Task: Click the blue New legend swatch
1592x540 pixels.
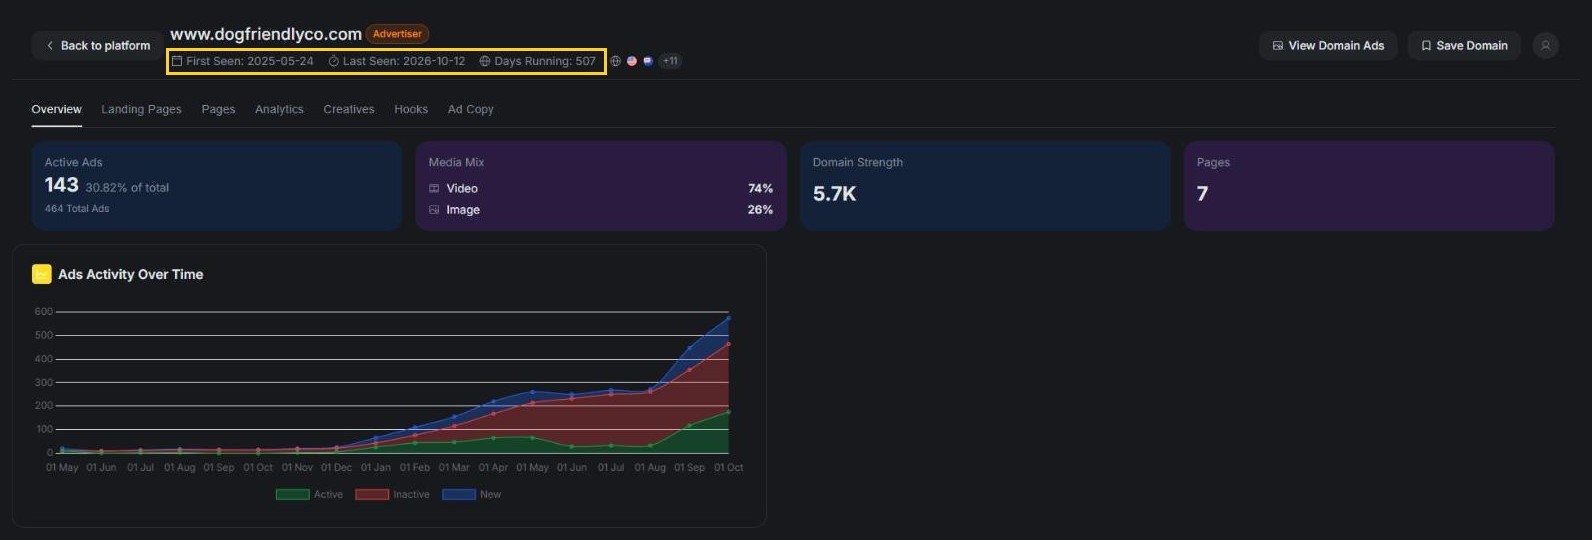Action: (459, 495)
